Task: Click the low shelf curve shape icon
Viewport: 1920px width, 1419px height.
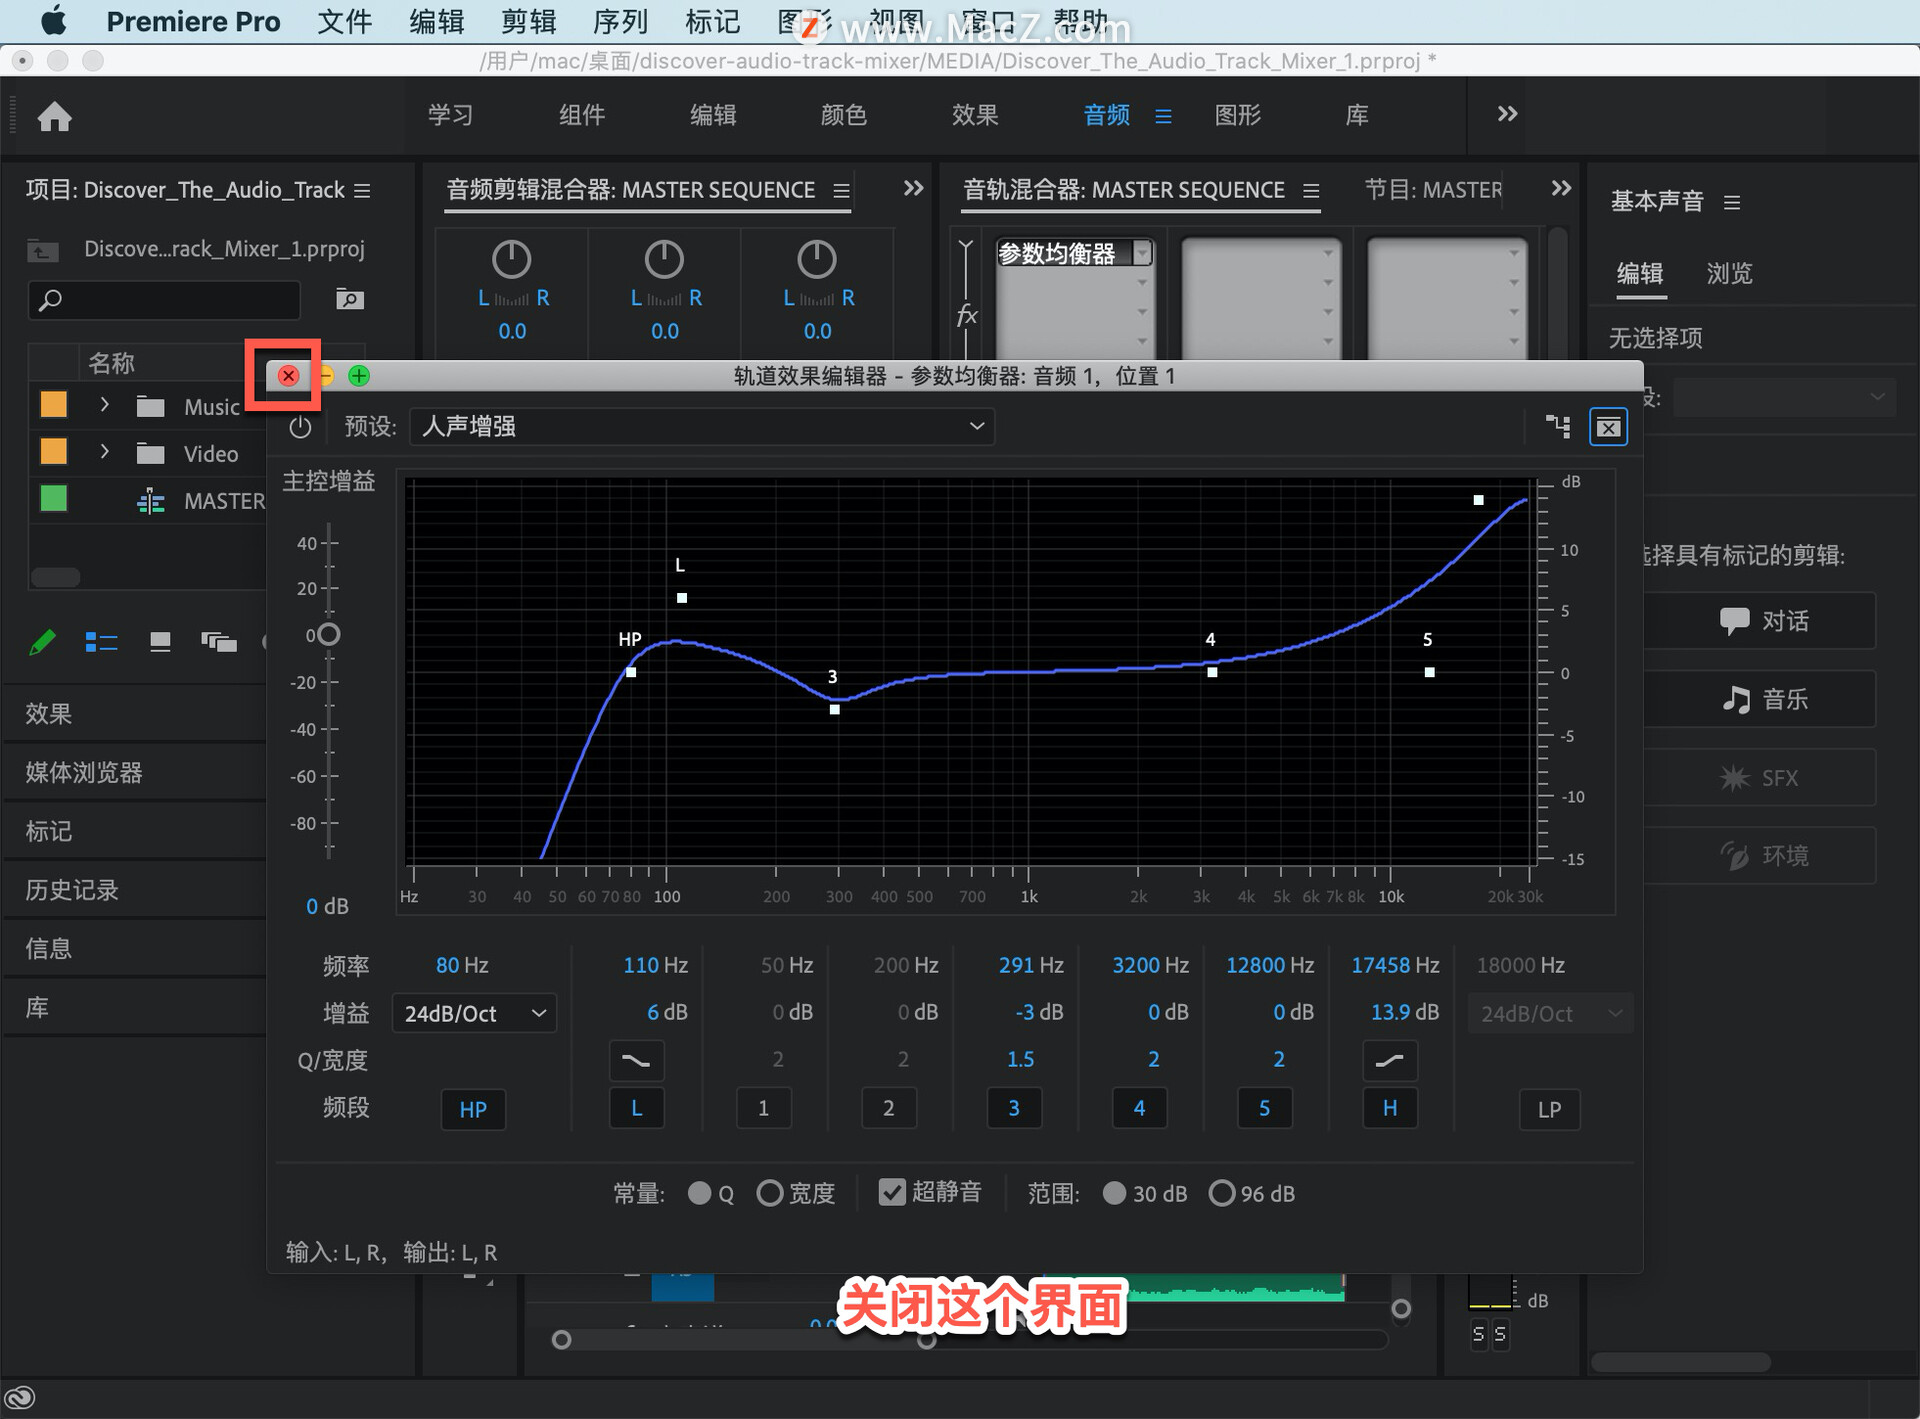Action: pos(636,1060)
